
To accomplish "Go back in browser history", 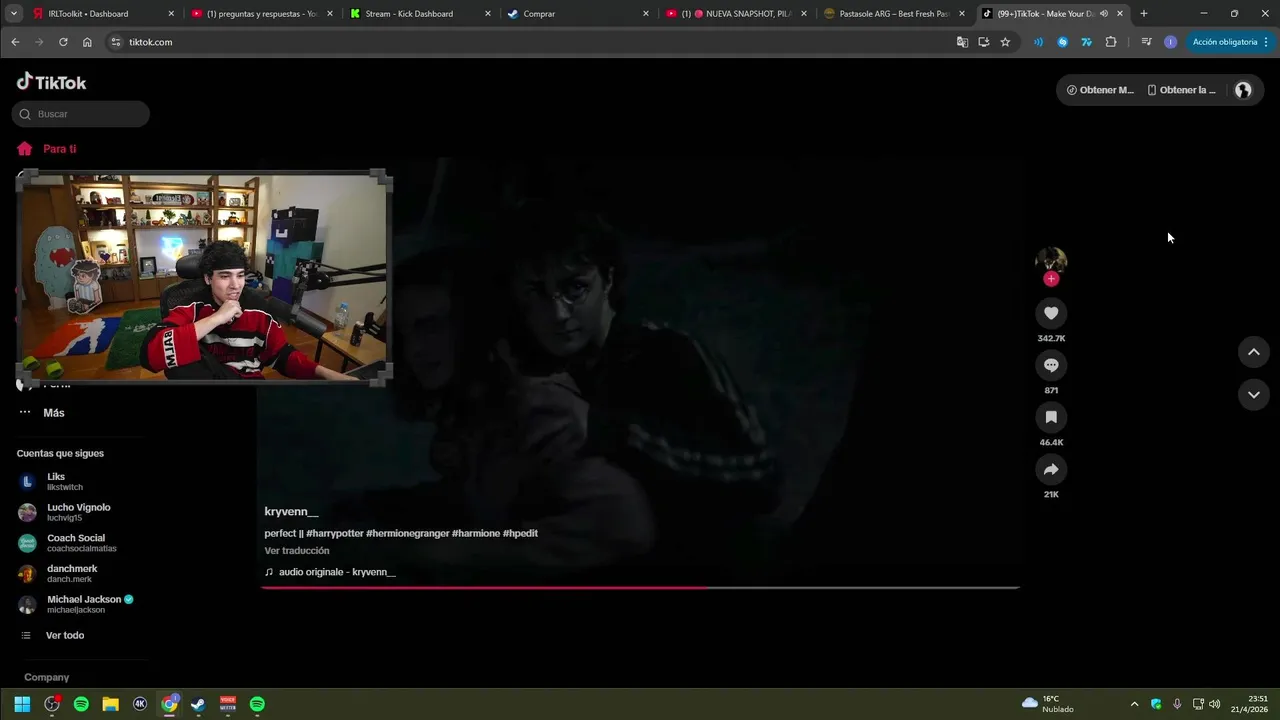I will (x=15, y=42).
